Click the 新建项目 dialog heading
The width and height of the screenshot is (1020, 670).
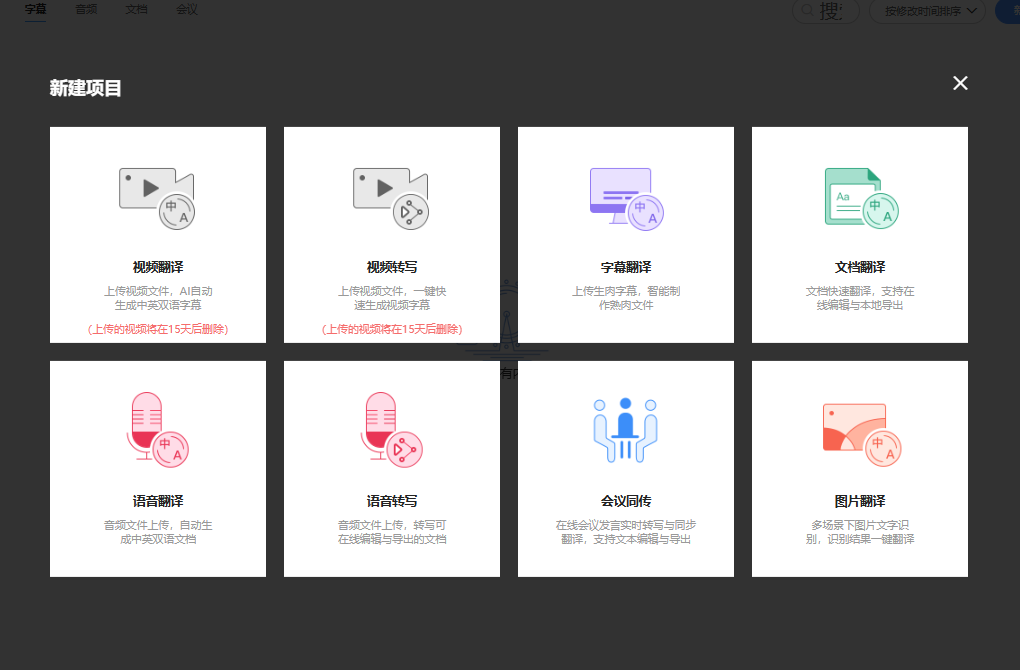pos(85,88)
